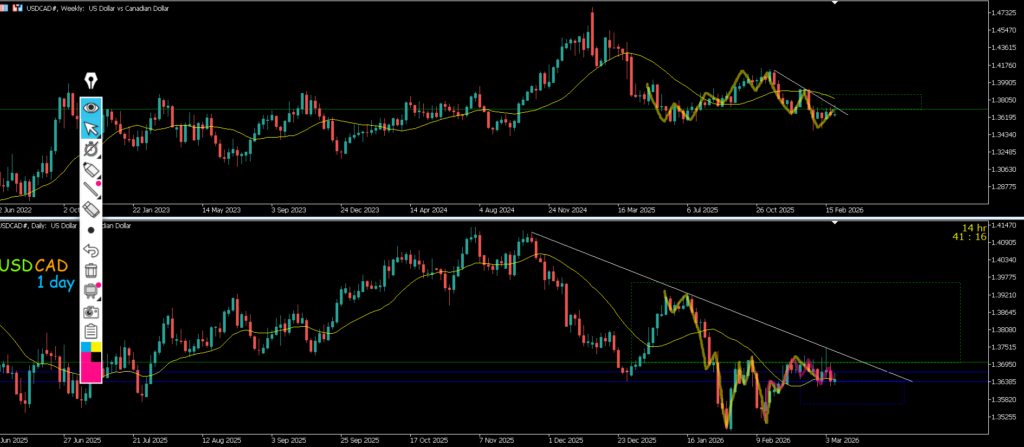
Task: Undo the last drawing stroke
Action: [91, 249]
